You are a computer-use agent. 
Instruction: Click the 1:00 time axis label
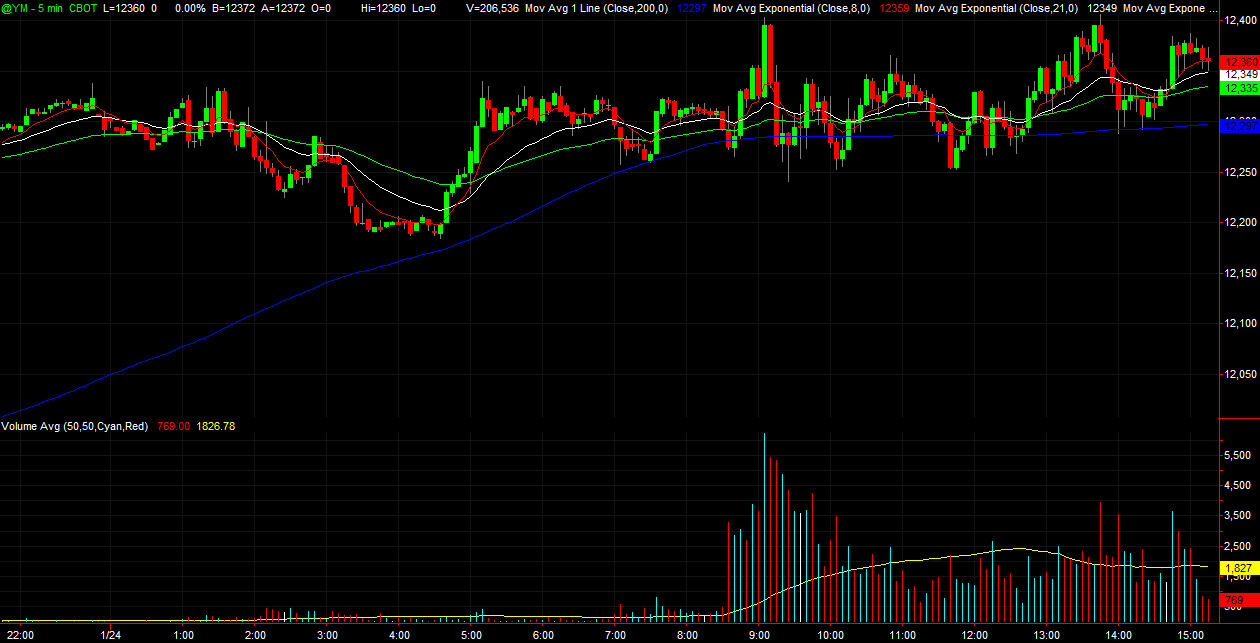[184, 635]
